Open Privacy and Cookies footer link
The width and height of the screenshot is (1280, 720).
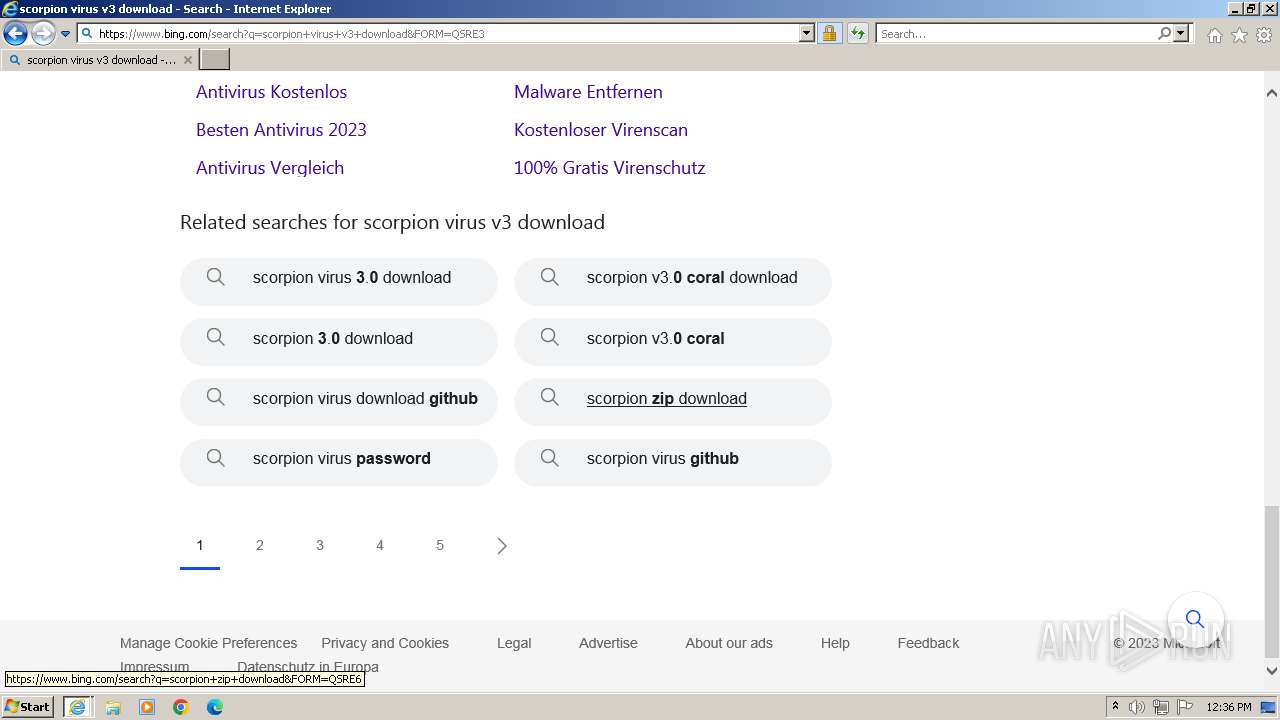point(385,643)
